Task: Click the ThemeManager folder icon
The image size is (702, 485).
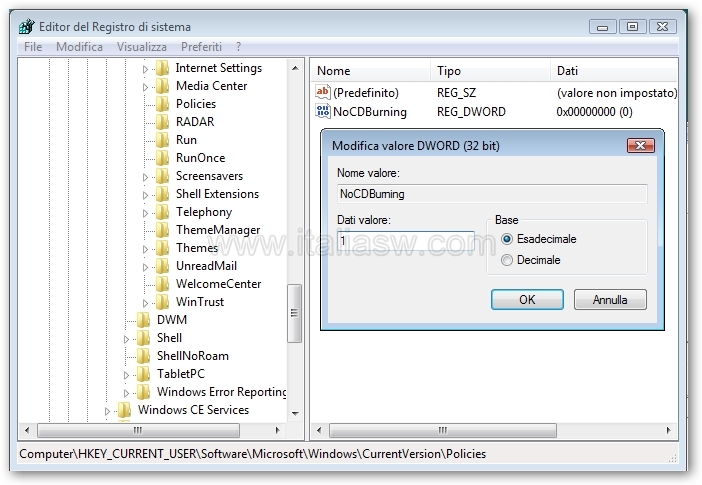Action: [163, 230]
